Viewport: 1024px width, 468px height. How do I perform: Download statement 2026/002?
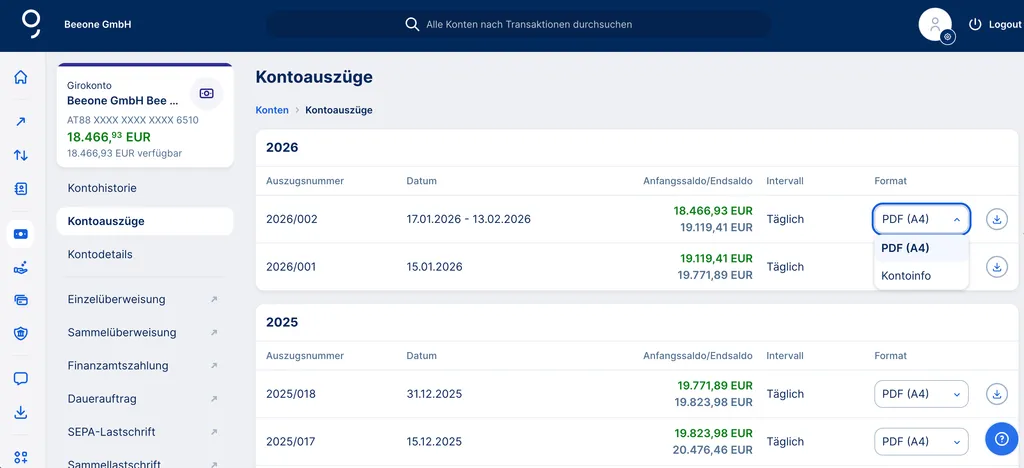click(996, 219)
